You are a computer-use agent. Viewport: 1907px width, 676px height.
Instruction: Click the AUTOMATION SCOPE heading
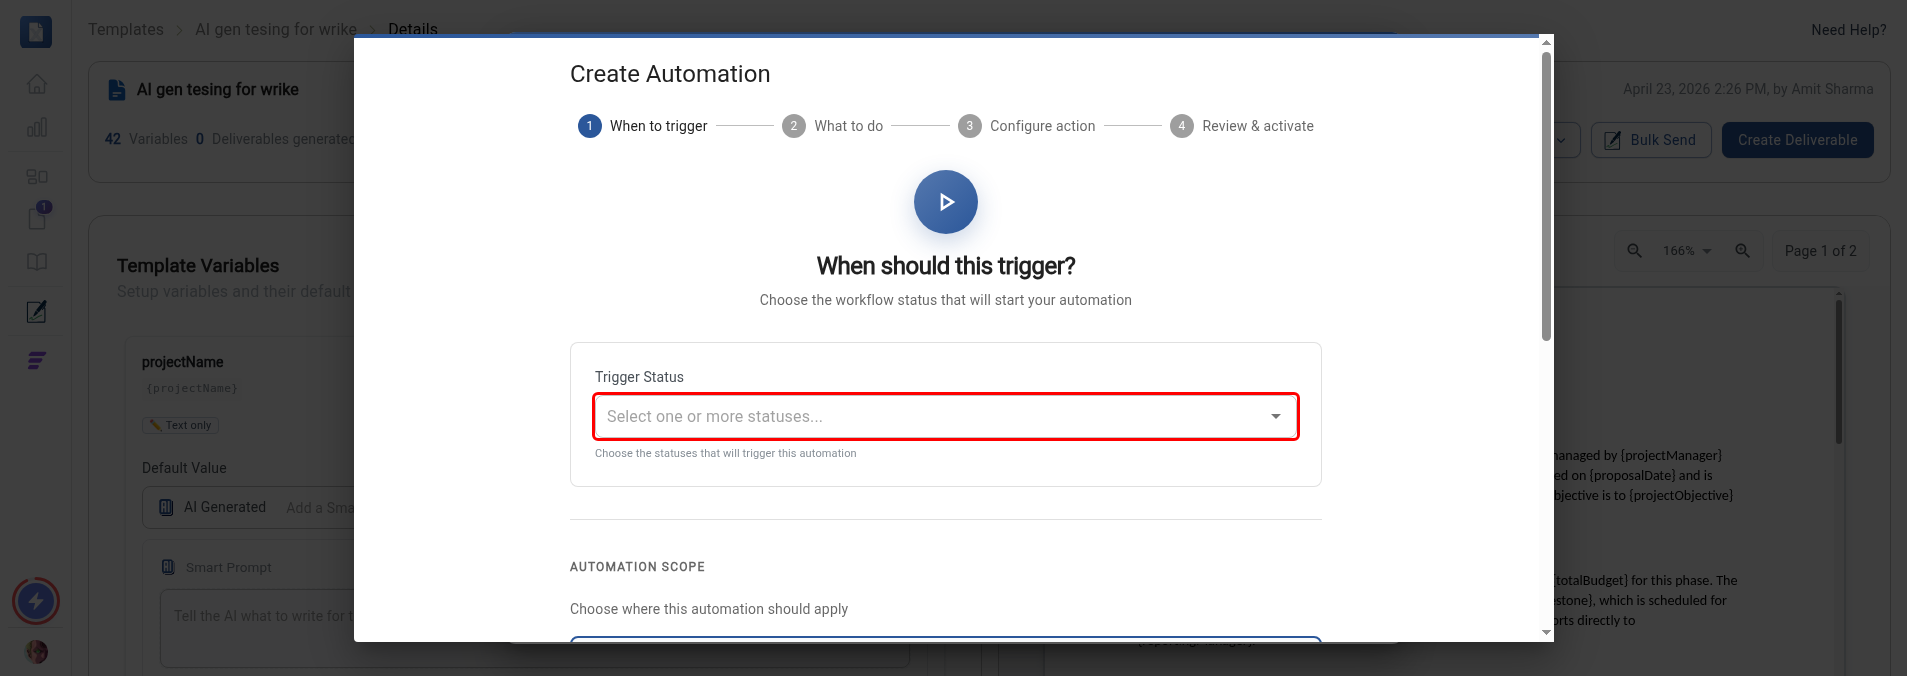pos(637,567)
